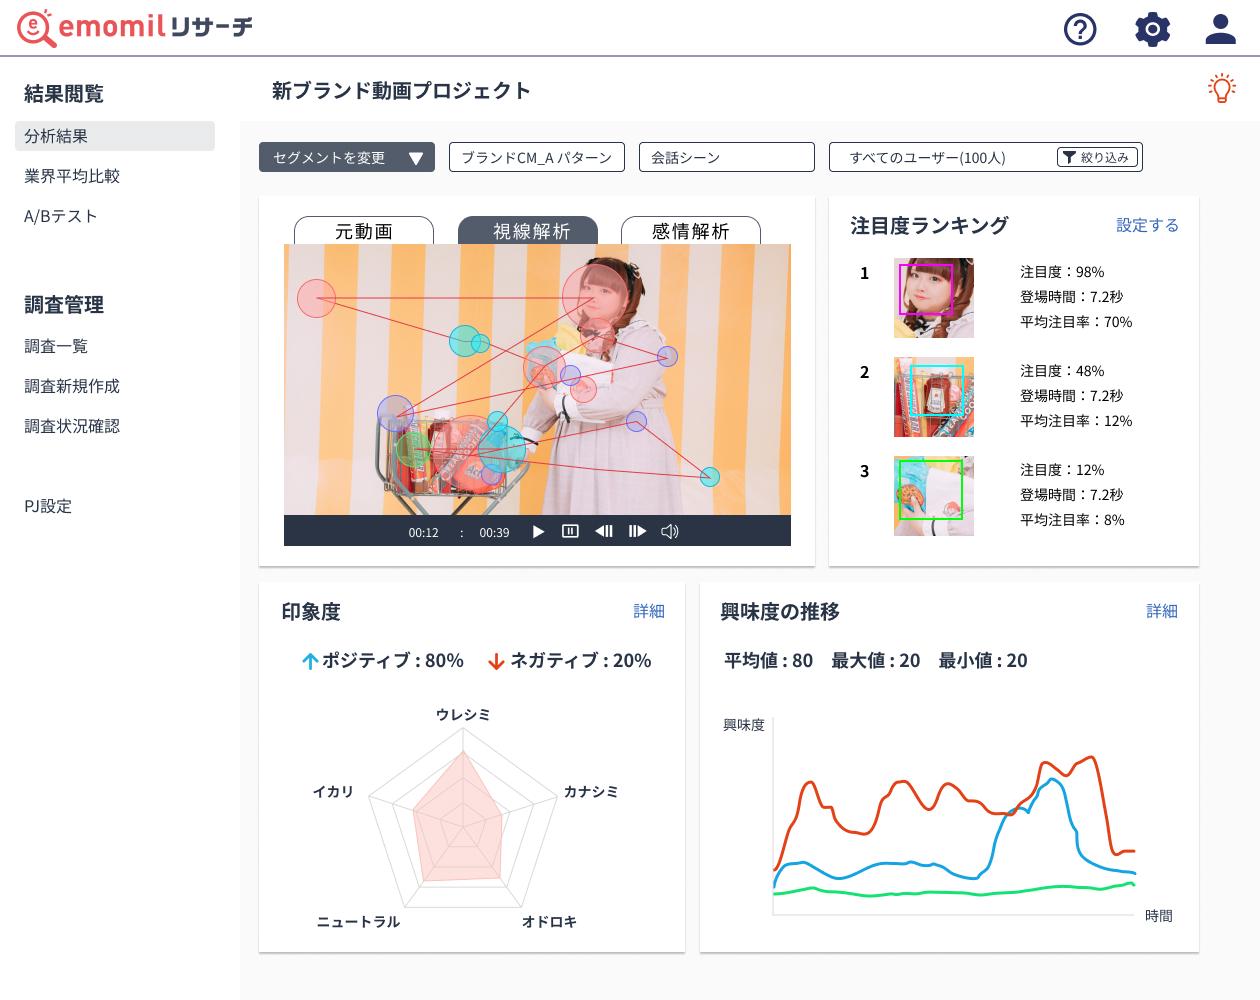Click the user profile icon

coord(1220,29)
